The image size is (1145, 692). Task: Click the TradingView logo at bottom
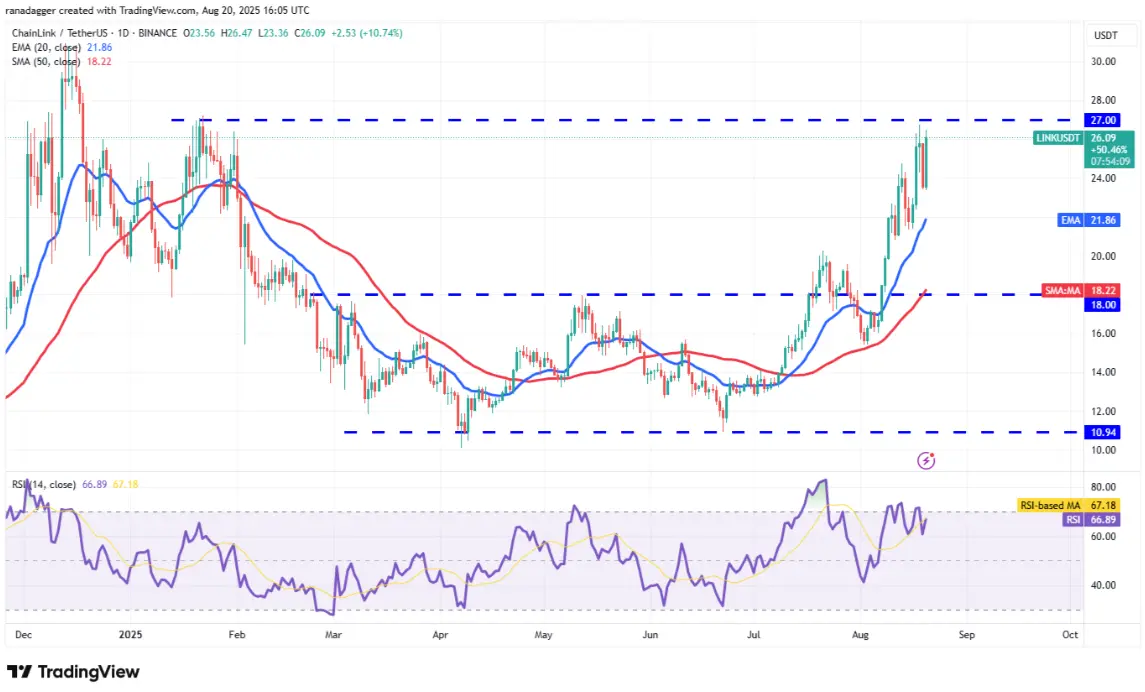point(73,672)
